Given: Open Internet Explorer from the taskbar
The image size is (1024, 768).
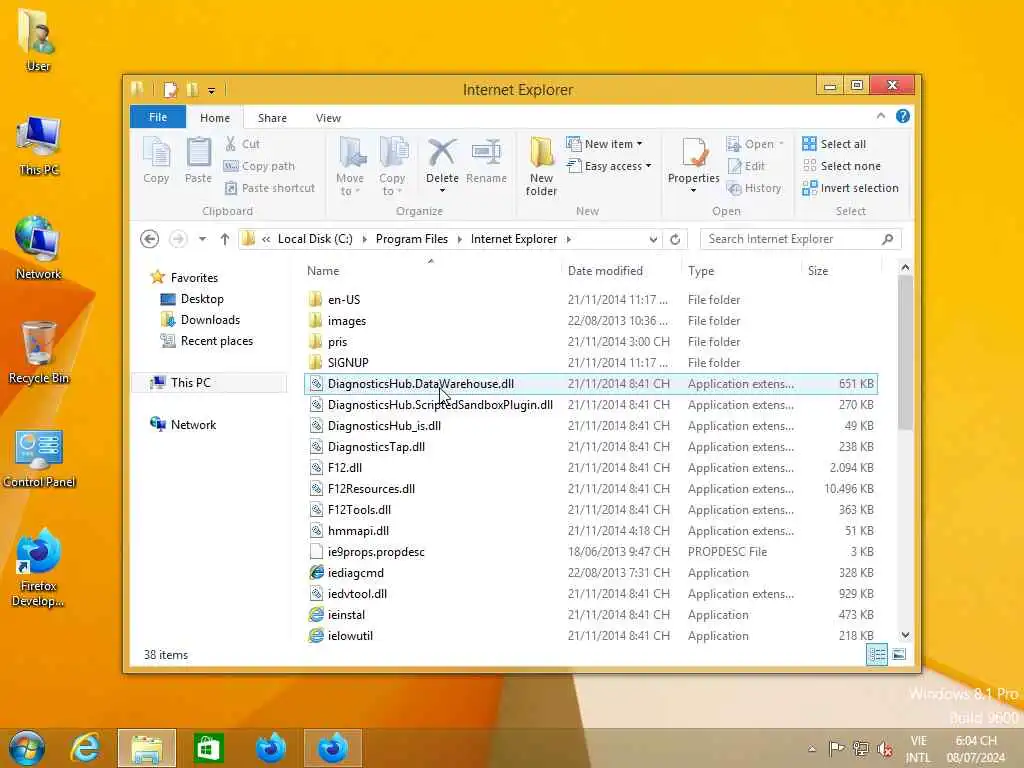Looking at the screenshot, I should click(x=85, y=748).
